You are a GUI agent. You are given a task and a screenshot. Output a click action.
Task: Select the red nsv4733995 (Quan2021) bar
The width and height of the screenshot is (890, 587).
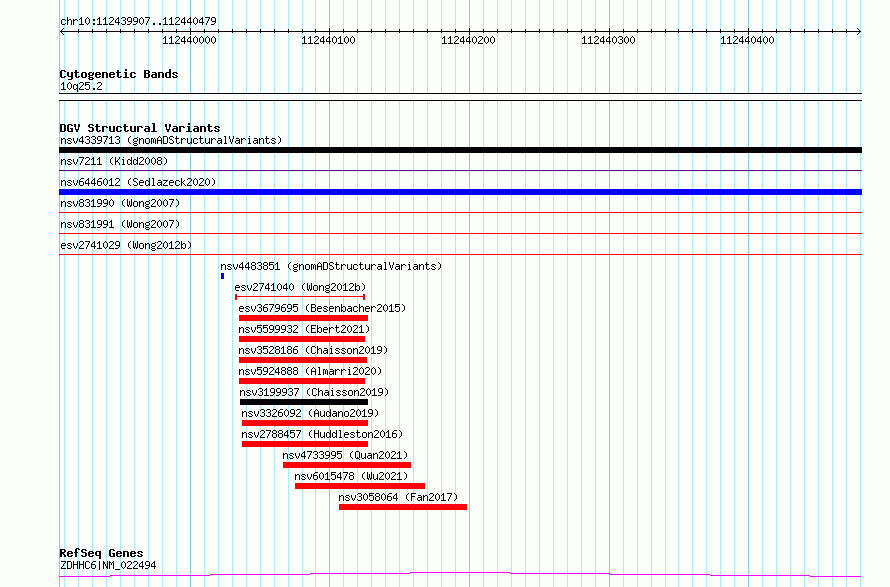click(346, 465)
